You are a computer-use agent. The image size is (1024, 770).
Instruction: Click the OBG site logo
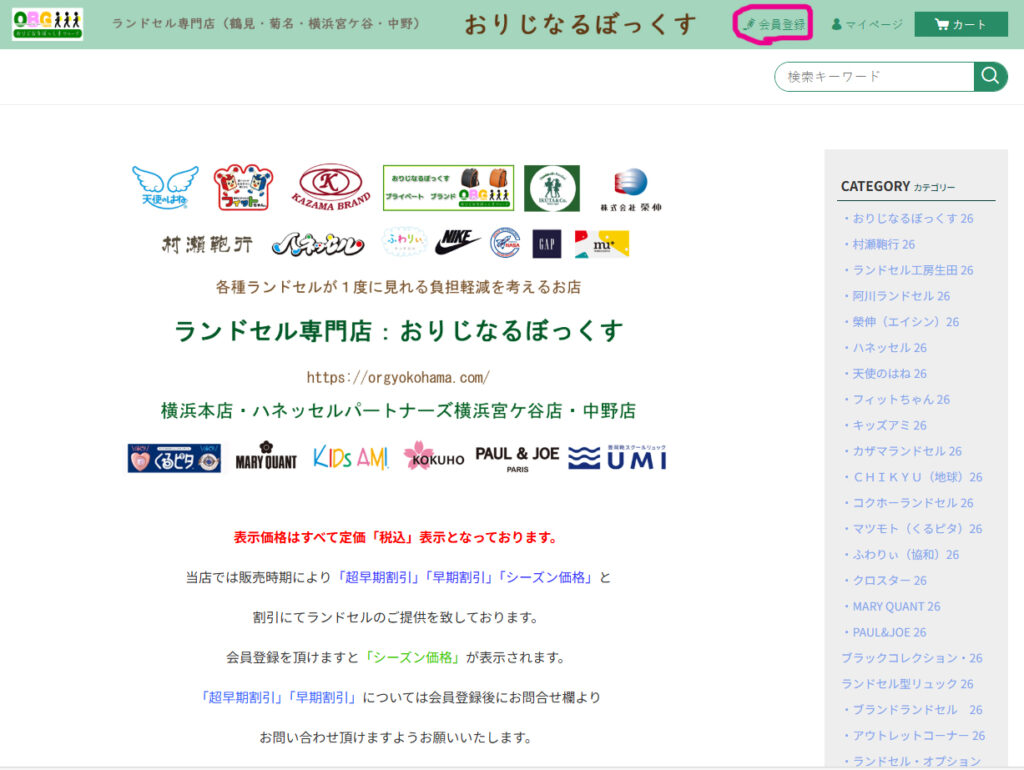[x=48, y=24]
